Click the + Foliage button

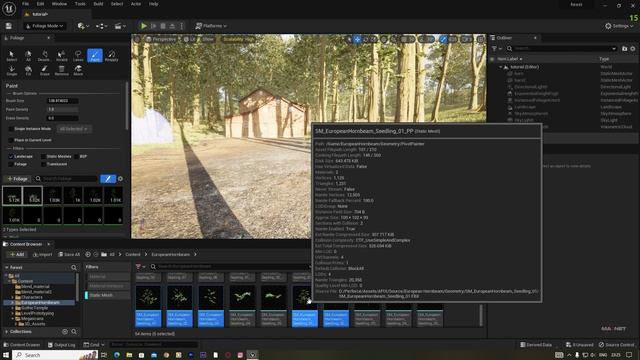pyautogui.click(x=17, y=179)
